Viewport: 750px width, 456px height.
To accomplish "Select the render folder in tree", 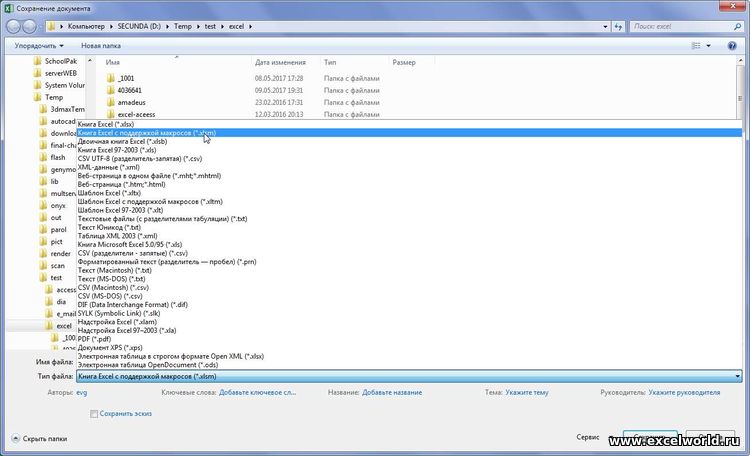I will (x=60, y=254).
